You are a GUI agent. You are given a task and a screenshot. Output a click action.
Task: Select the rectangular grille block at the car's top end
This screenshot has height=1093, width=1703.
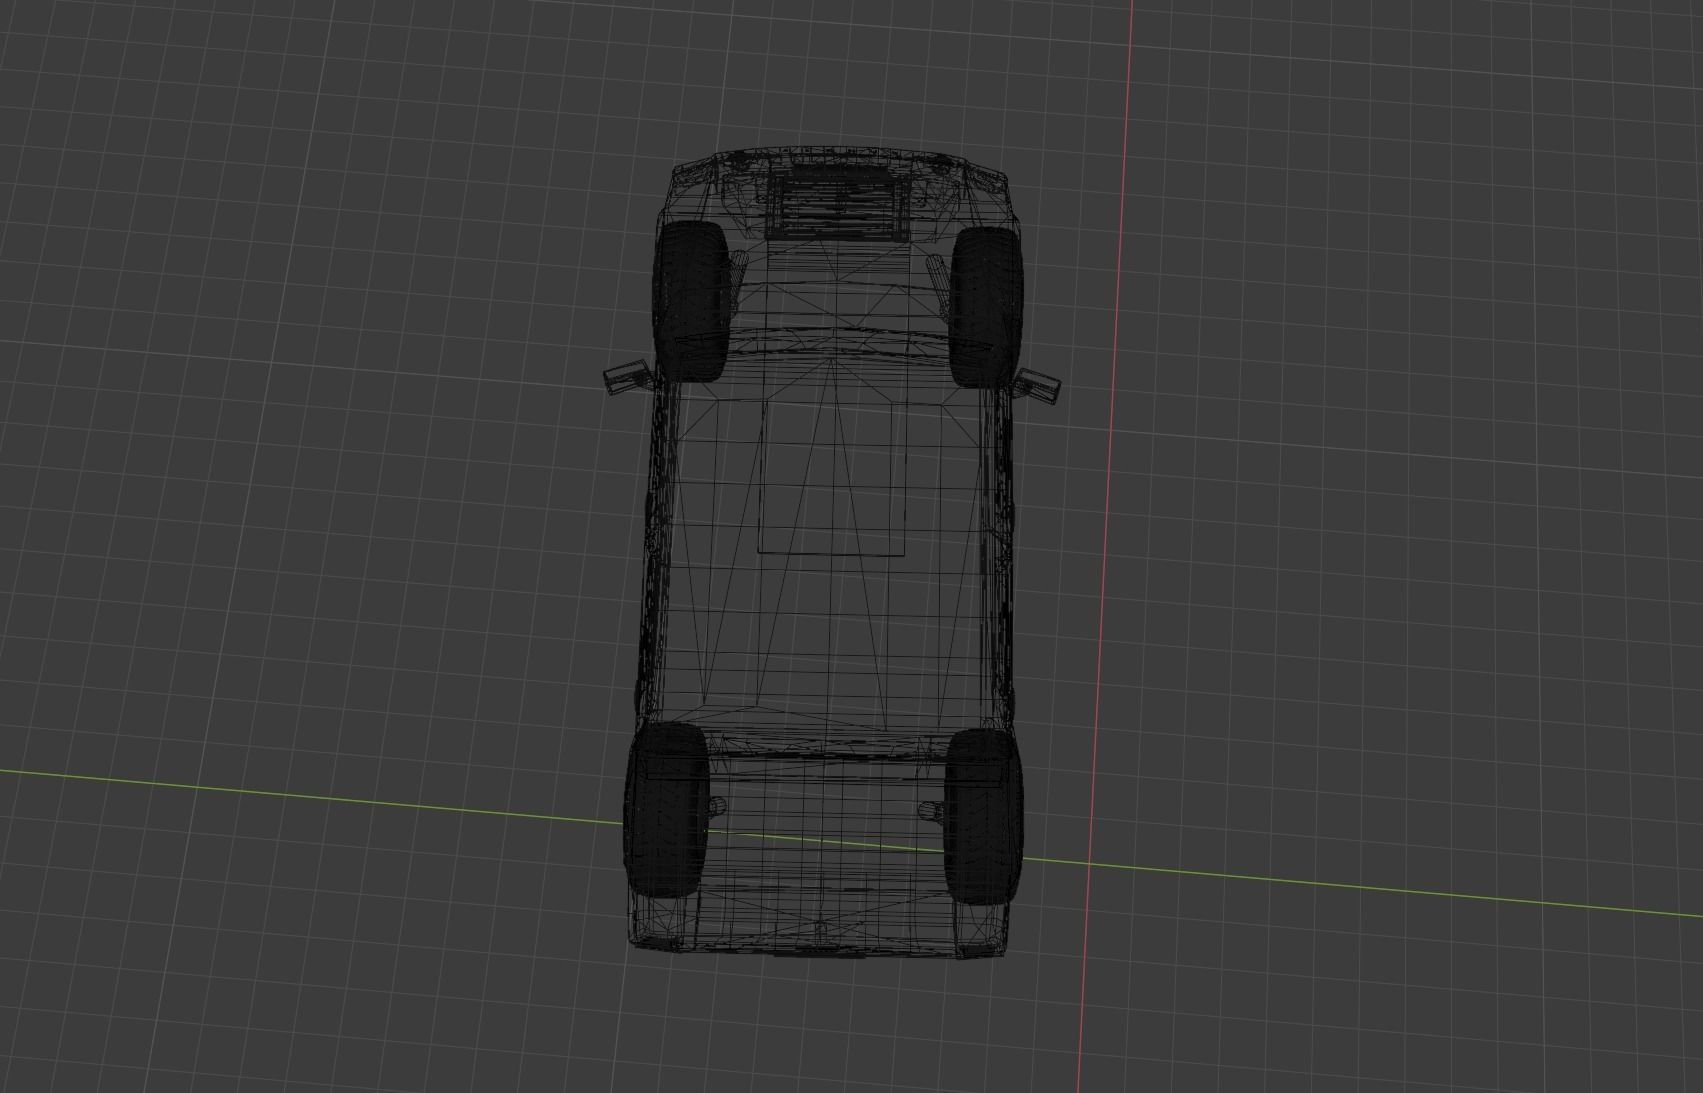(x=837, y=206)
